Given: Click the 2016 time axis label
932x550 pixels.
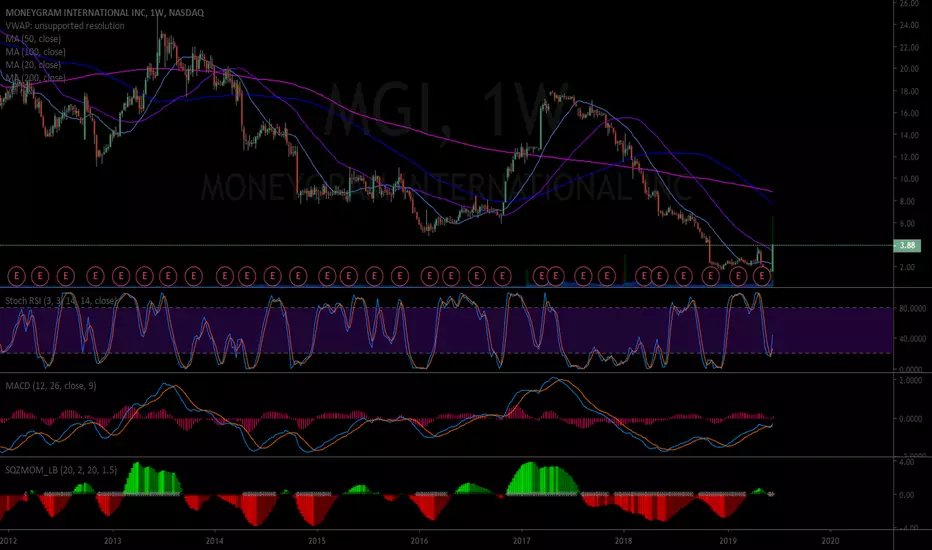Looking at the screenshot, I should point(420,540).
